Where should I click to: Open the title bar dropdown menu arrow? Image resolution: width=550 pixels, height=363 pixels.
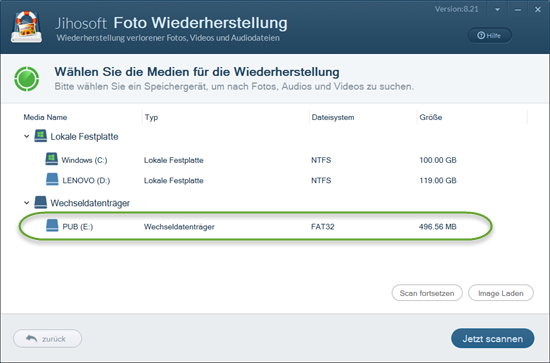[x=497, y=10]
